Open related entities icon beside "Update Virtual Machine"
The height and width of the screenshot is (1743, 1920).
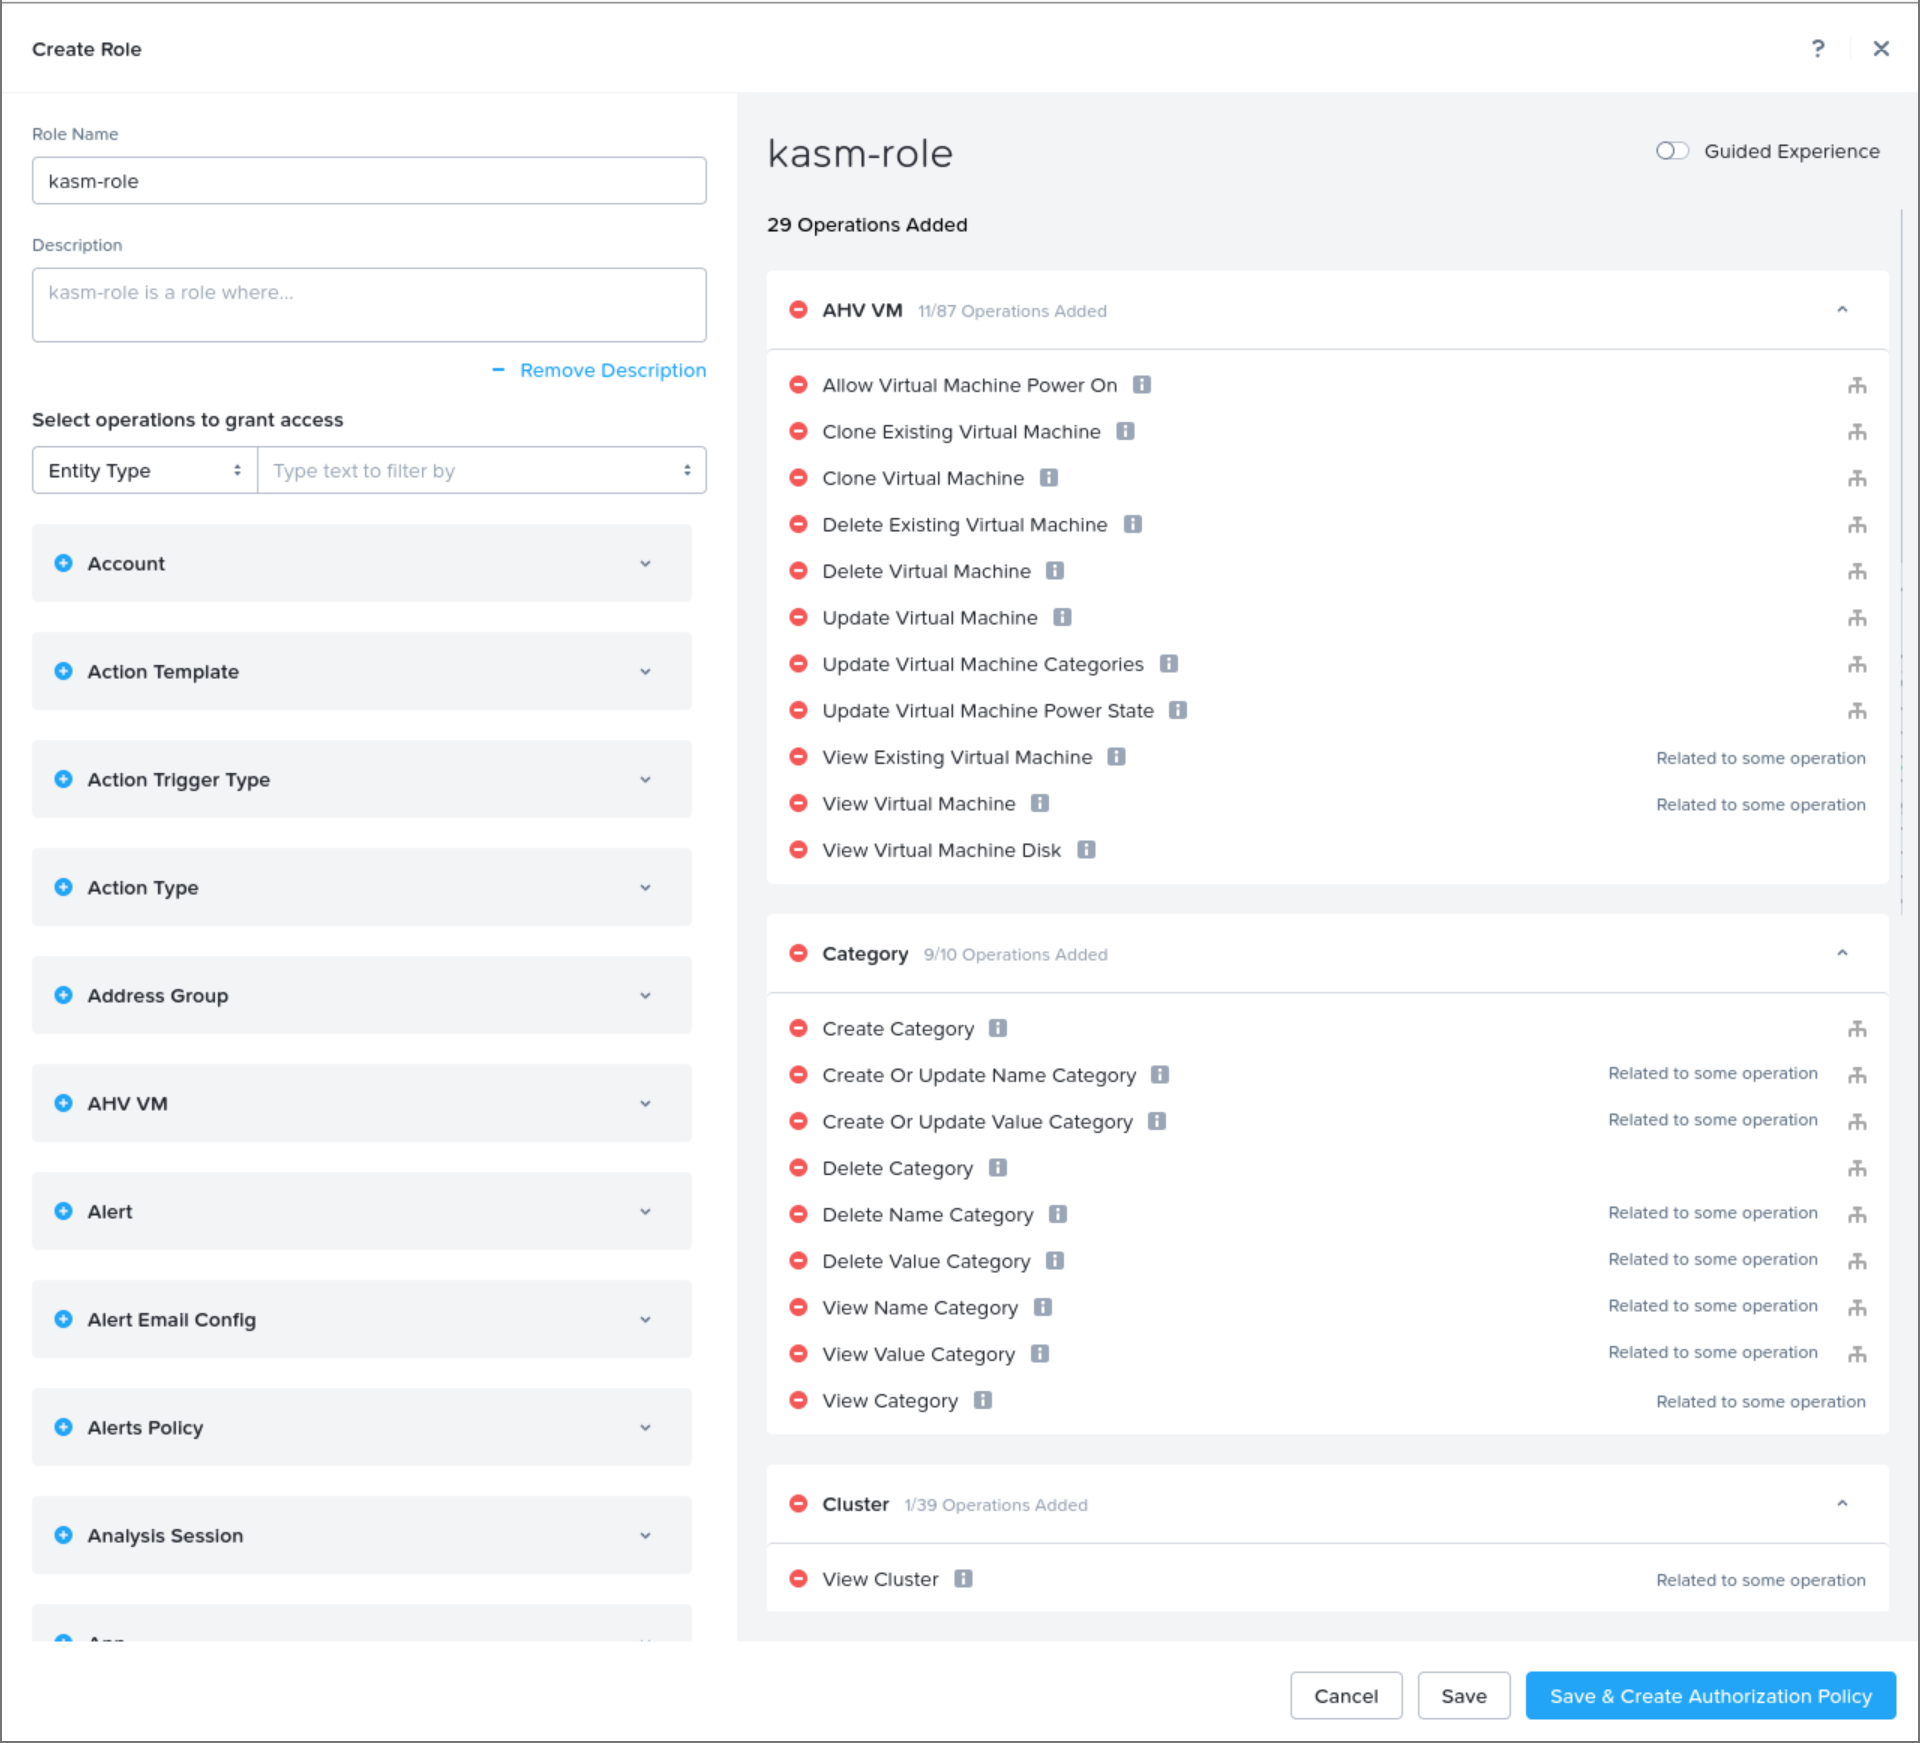1858,618
